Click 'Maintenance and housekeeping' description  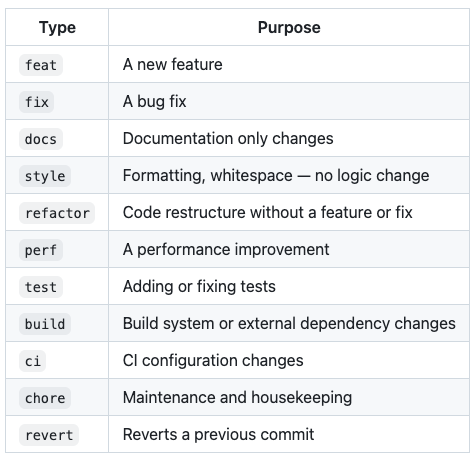[x=237, y=397]
